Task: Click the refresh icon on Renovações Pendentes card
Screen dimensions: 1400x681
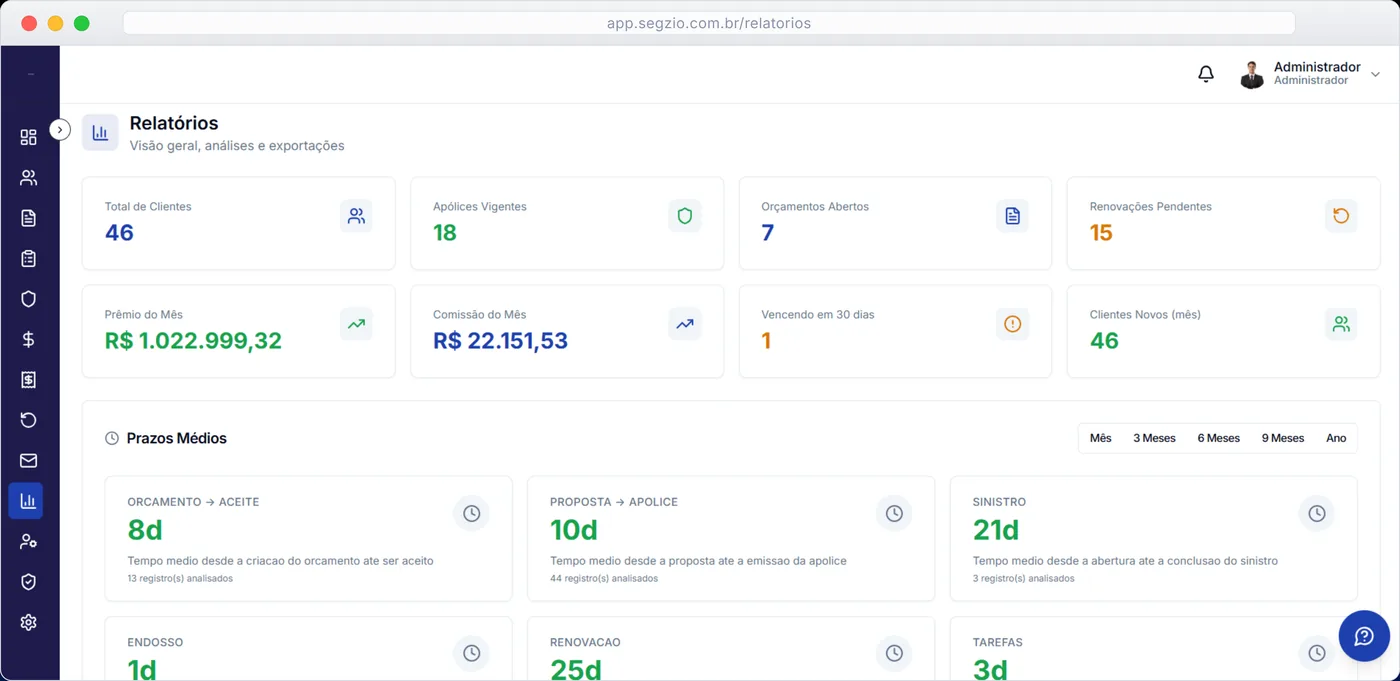Action: pos(1341,216)
